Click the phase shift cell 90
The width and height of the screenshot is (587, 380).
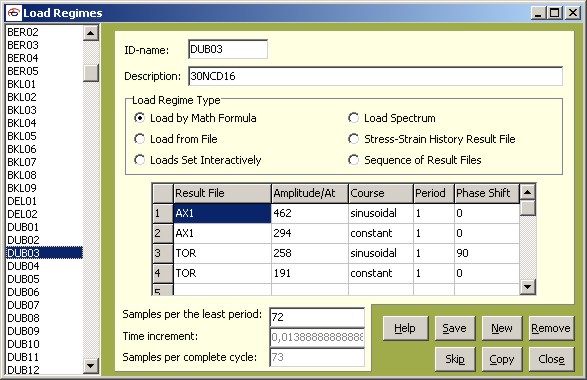click(x=487, y=253)
